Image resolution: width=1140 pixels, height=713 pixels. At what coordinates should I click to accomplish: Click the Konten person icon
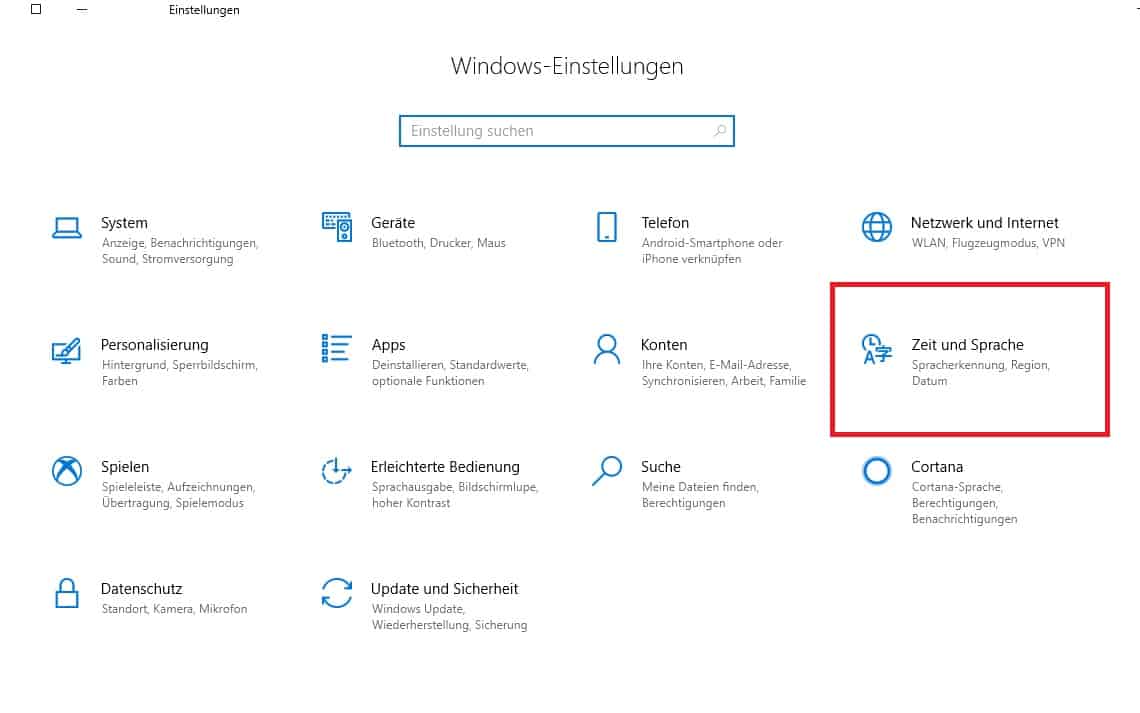(x=606, y=349)
